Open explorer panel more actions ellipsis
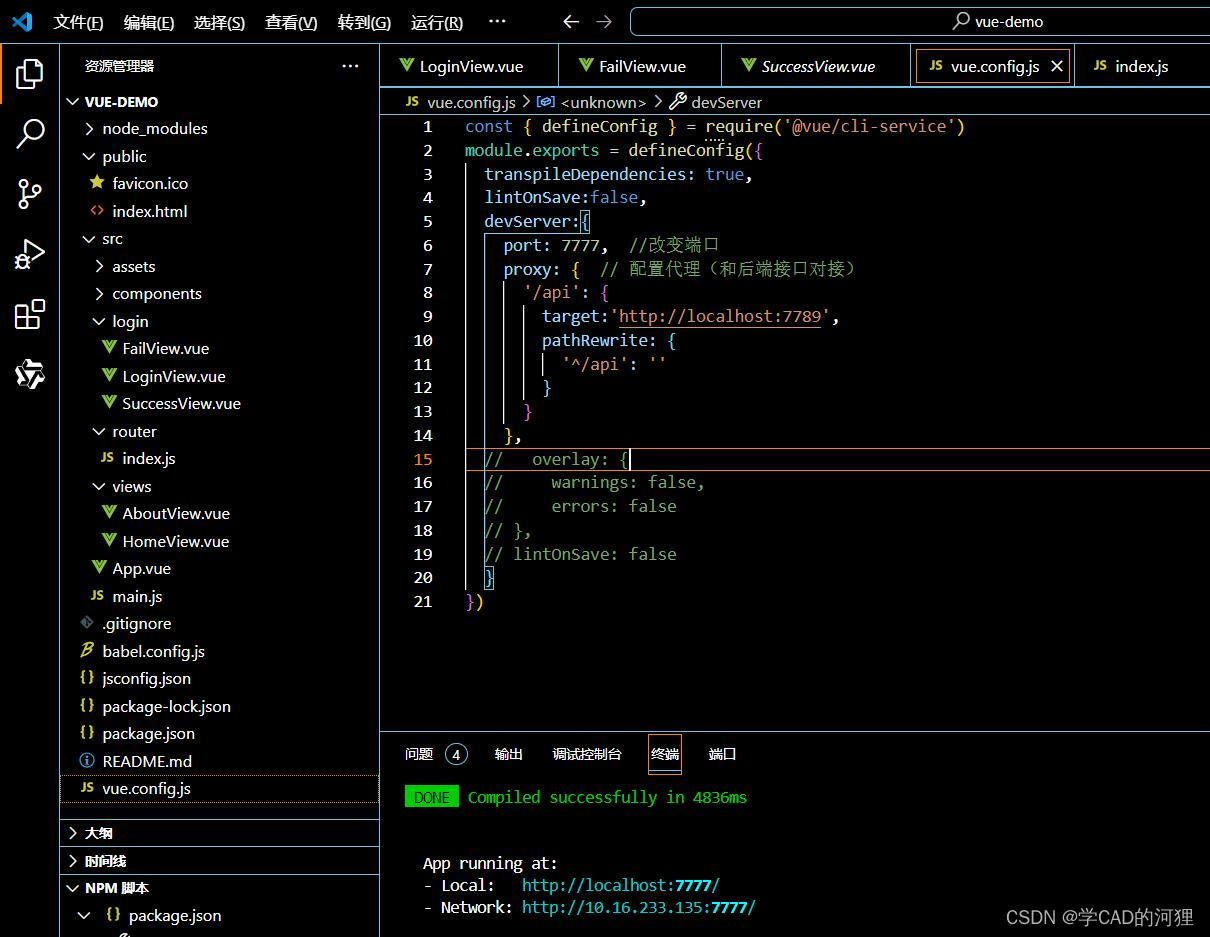The width and height of the screenshot is (1210, 937). pos(350,66)
